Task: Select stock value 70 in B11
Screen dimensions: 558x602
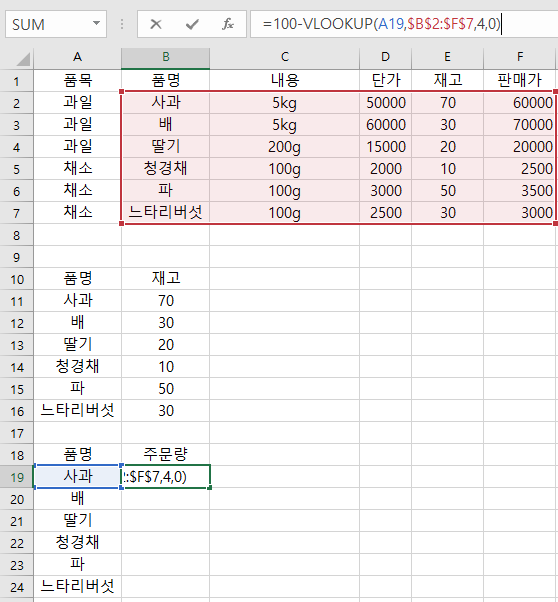Action: point(166,301)
